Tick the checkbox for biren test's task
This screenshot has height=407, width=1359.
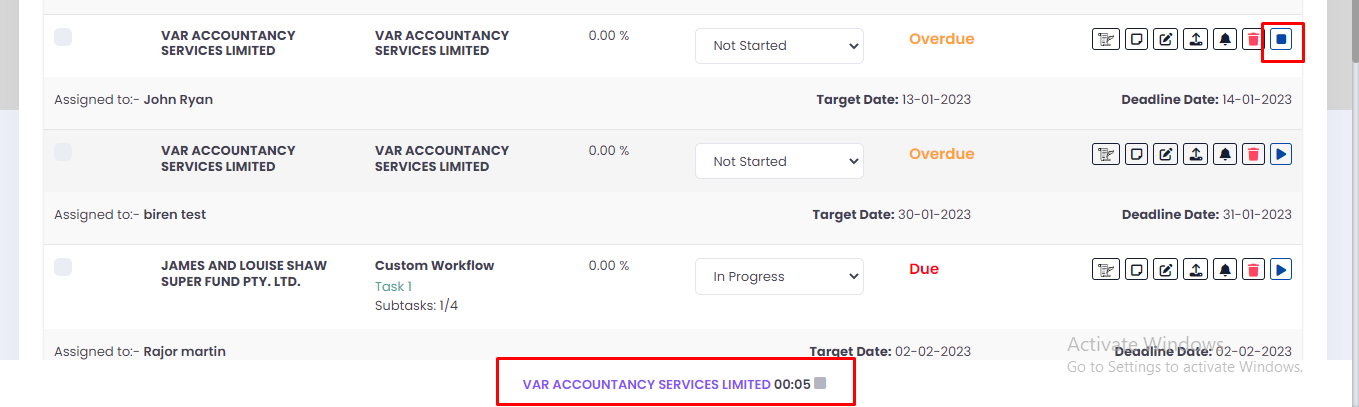pyautogui.click(x=63, y=152)
